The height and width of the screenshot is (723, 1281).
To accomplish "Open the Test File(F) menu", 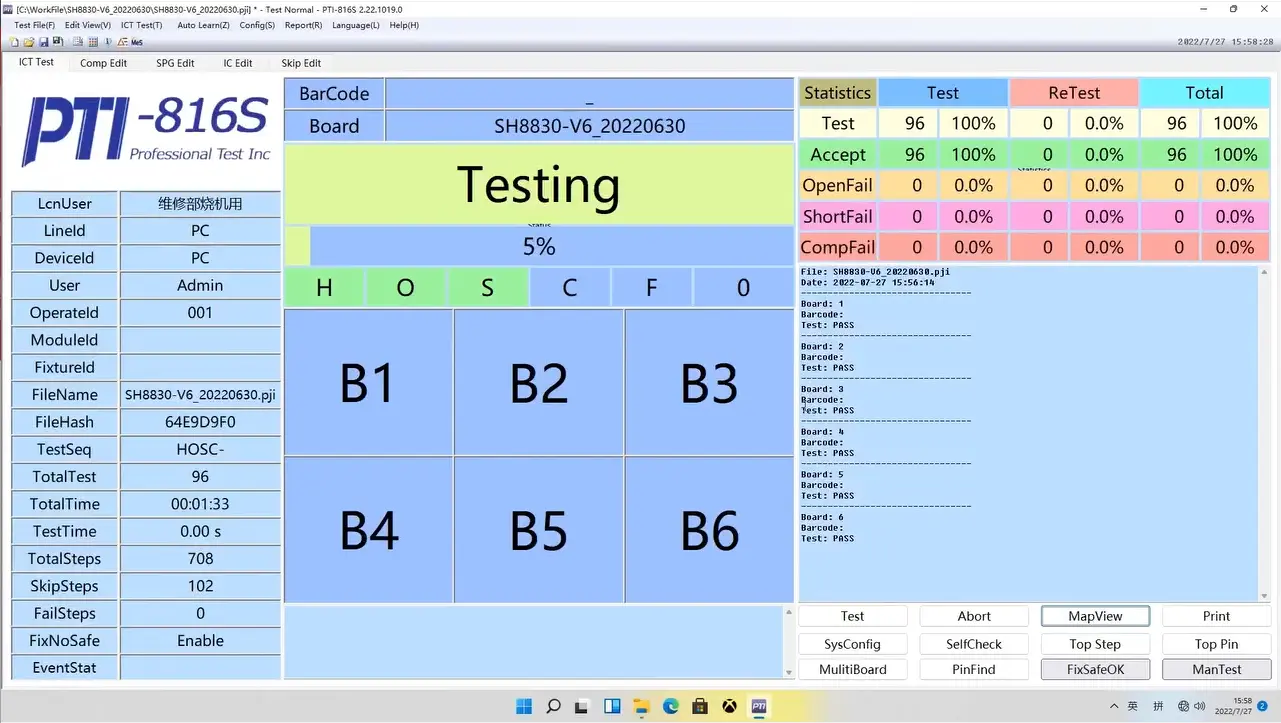I will point(34,25).
